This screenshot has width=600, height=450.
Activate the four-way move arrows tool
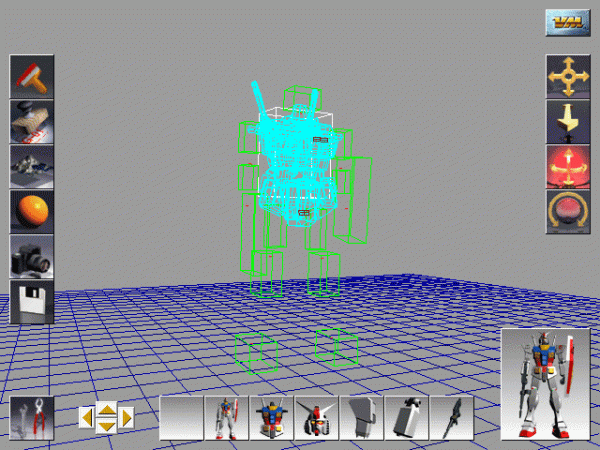pos(568,77)
